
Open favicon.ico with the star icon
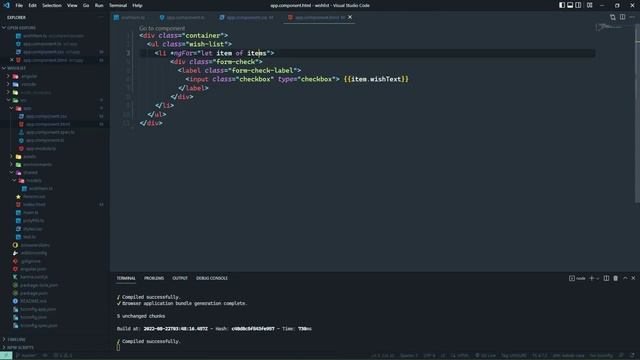(34, 197)
